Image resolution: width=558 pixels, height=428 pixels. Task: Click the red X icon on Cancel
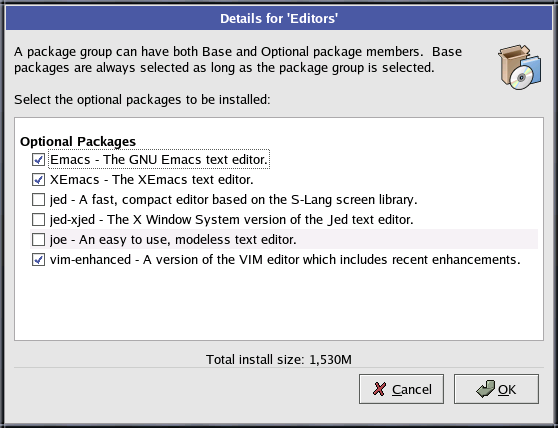(379, 389)
